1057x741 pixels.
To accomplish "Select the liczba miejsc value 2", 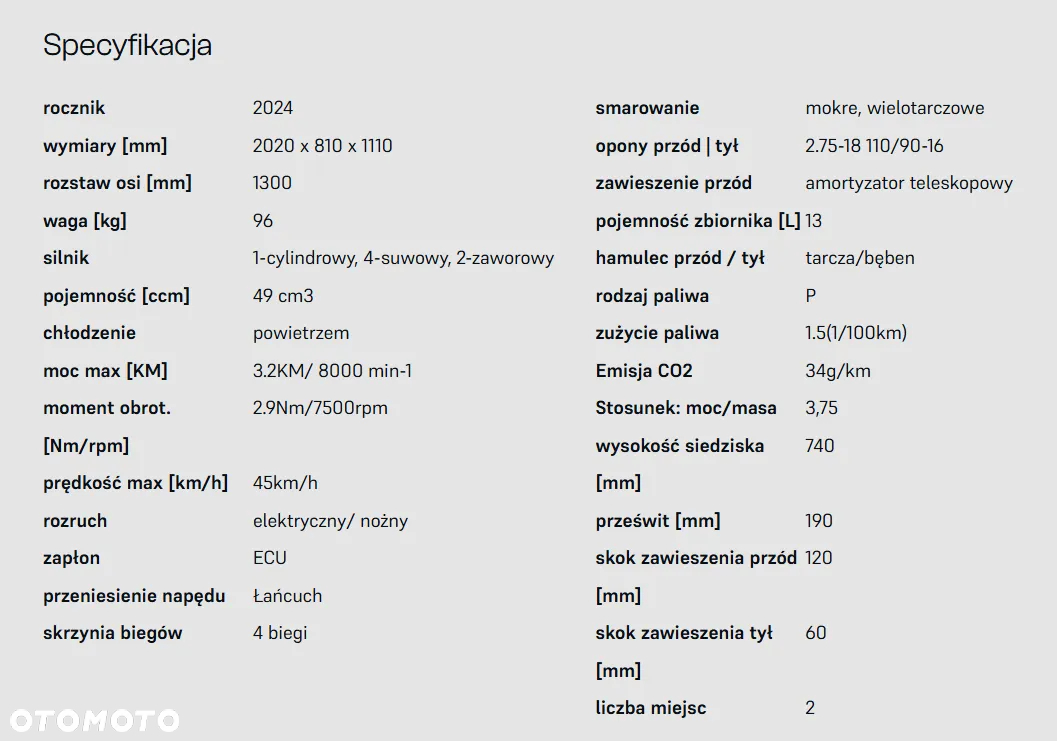I will coord(810,708).
